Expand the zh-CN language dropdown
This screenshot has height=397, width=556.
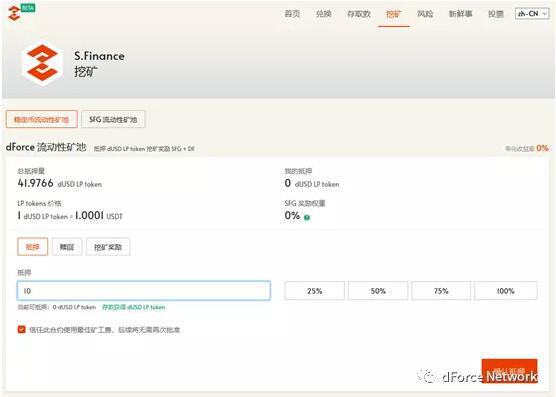coord(532,14)
